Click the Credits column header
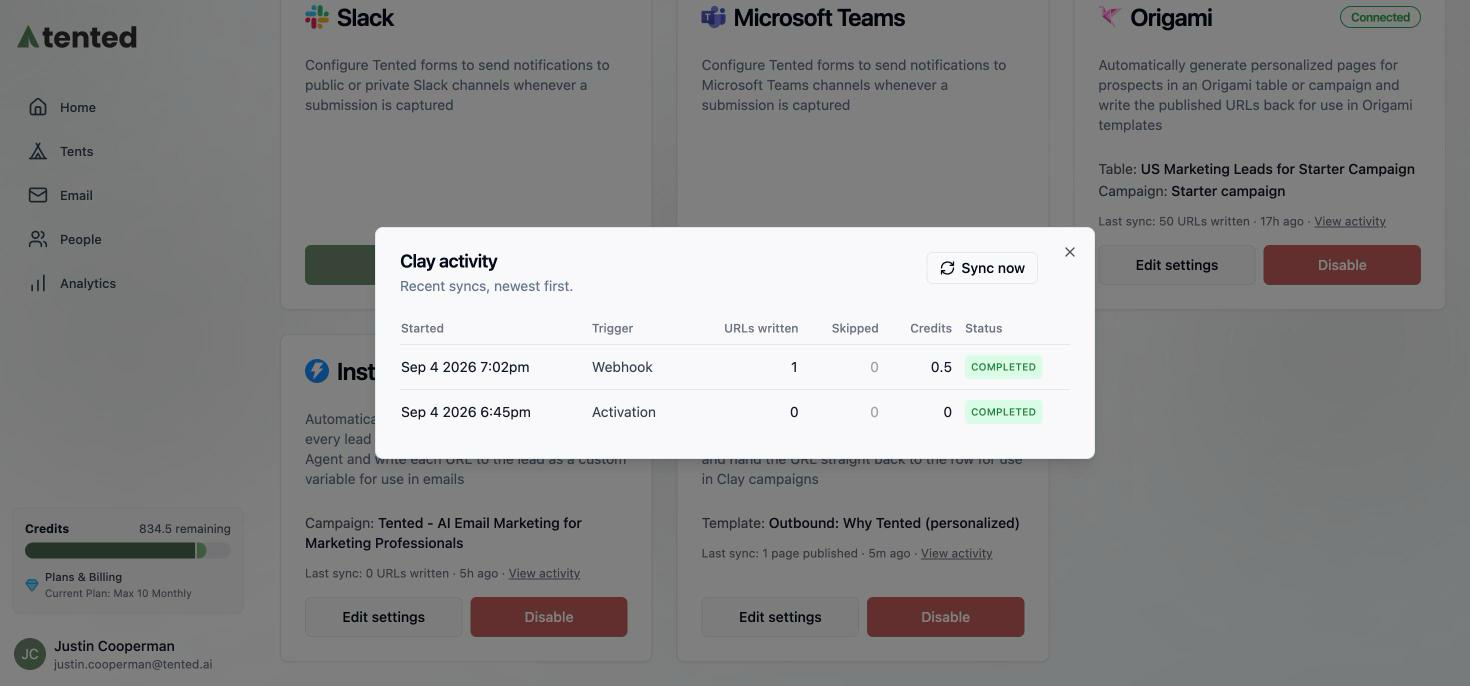 931,328
